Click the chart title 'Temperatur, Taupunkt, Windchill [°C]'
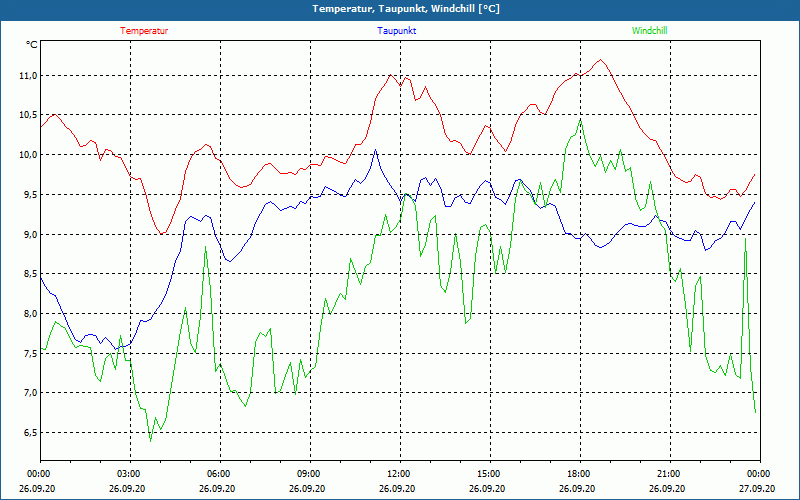This screenshot has height=500, width=800. 406,9
